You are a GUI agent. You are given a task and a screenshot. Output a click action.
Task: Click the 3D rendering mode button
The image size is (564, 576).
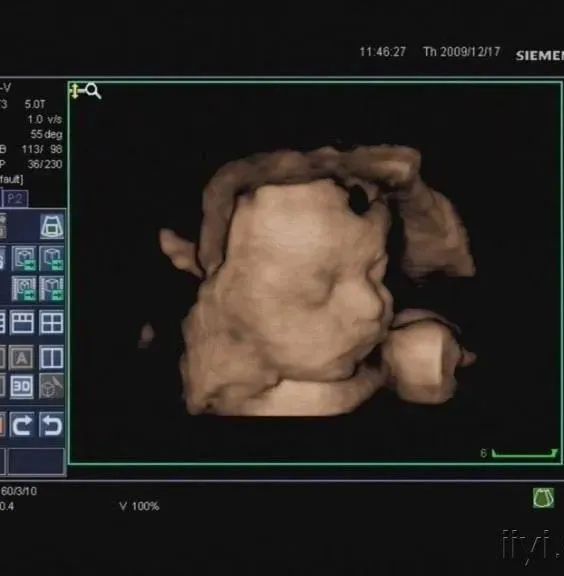tap(22, 386)
